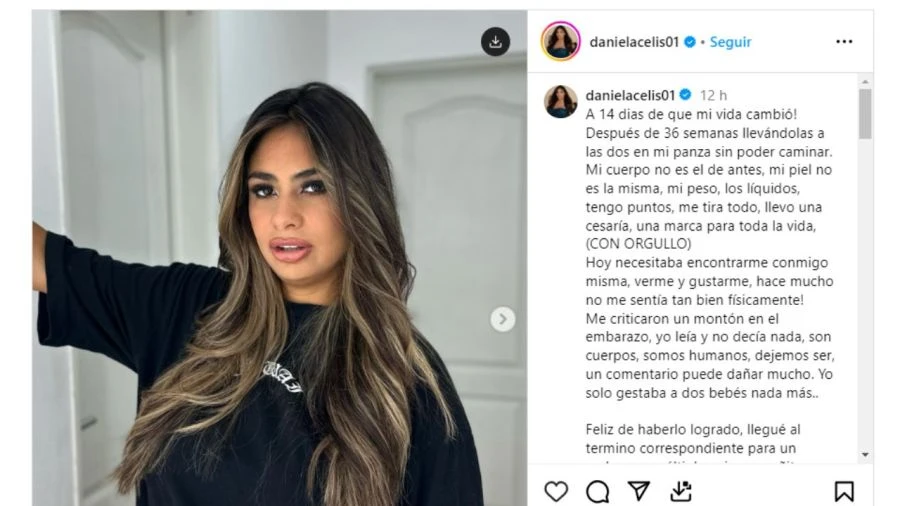
Task: Click the download icon on the photo
Action: [495, 42]
